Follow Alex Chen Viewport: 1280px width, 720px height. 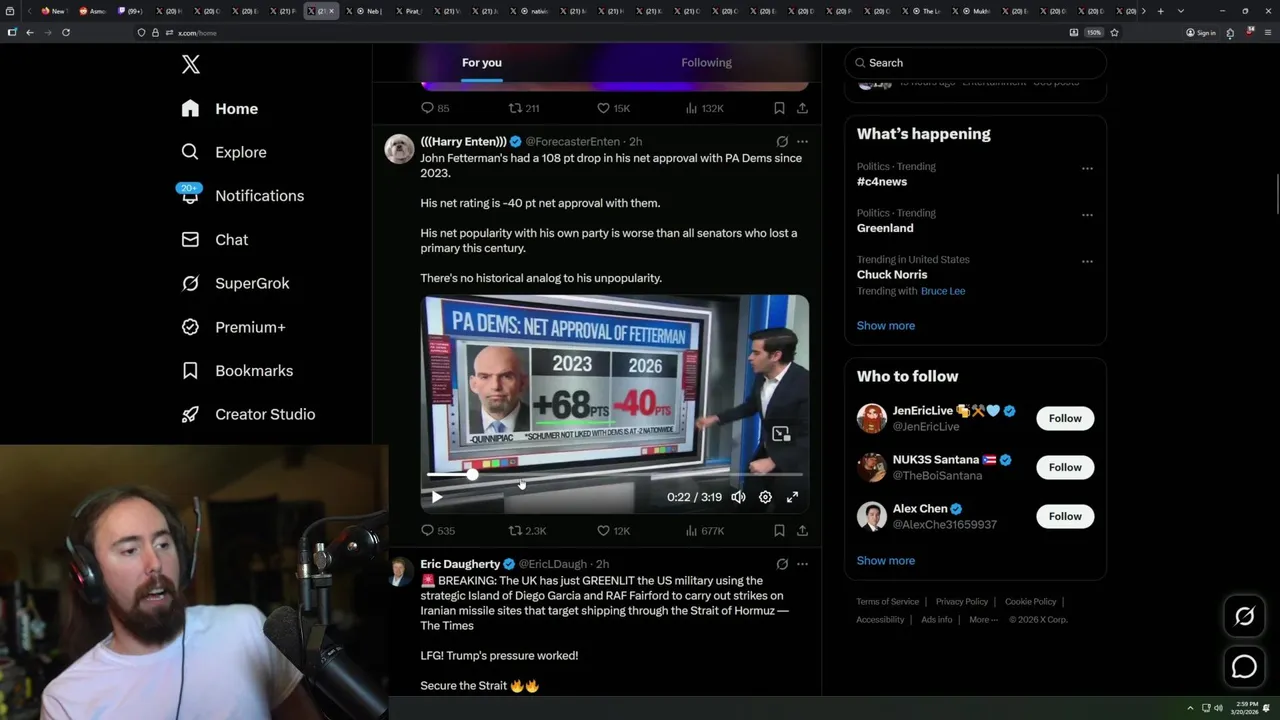(x=1065, y=516)
